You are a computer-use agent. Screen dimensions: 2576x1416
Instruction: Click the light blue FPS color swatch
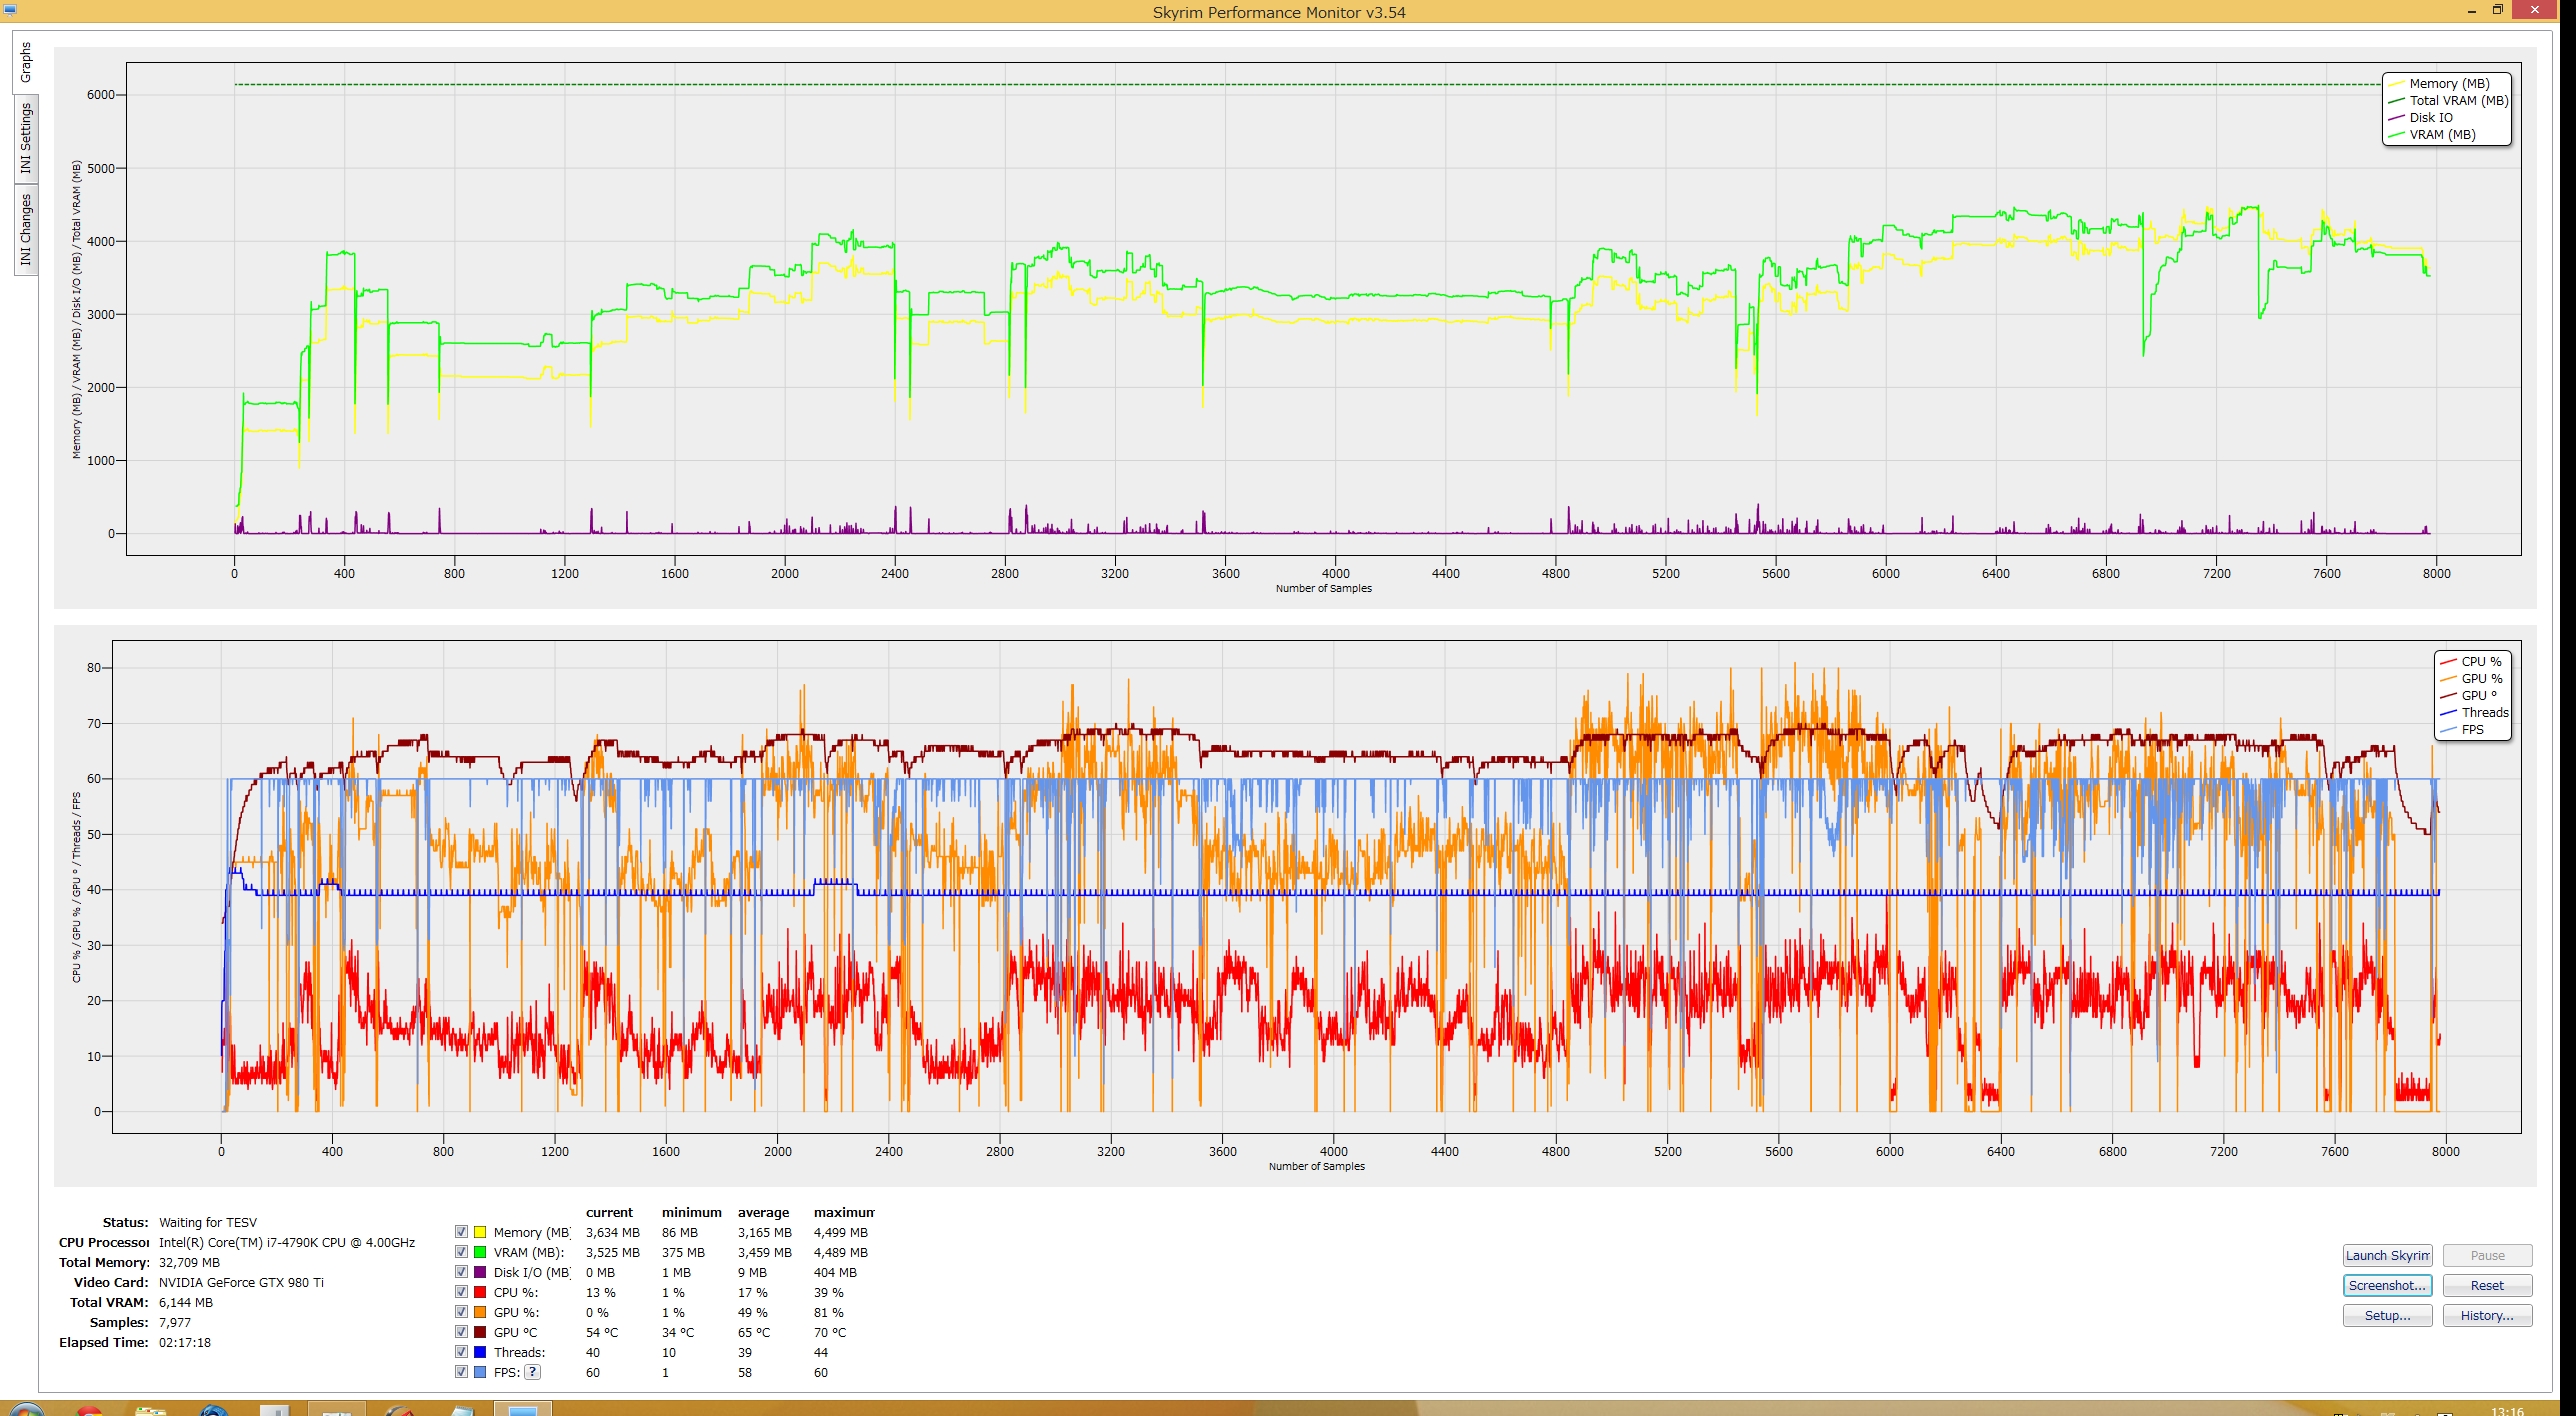pos(480,1372)
